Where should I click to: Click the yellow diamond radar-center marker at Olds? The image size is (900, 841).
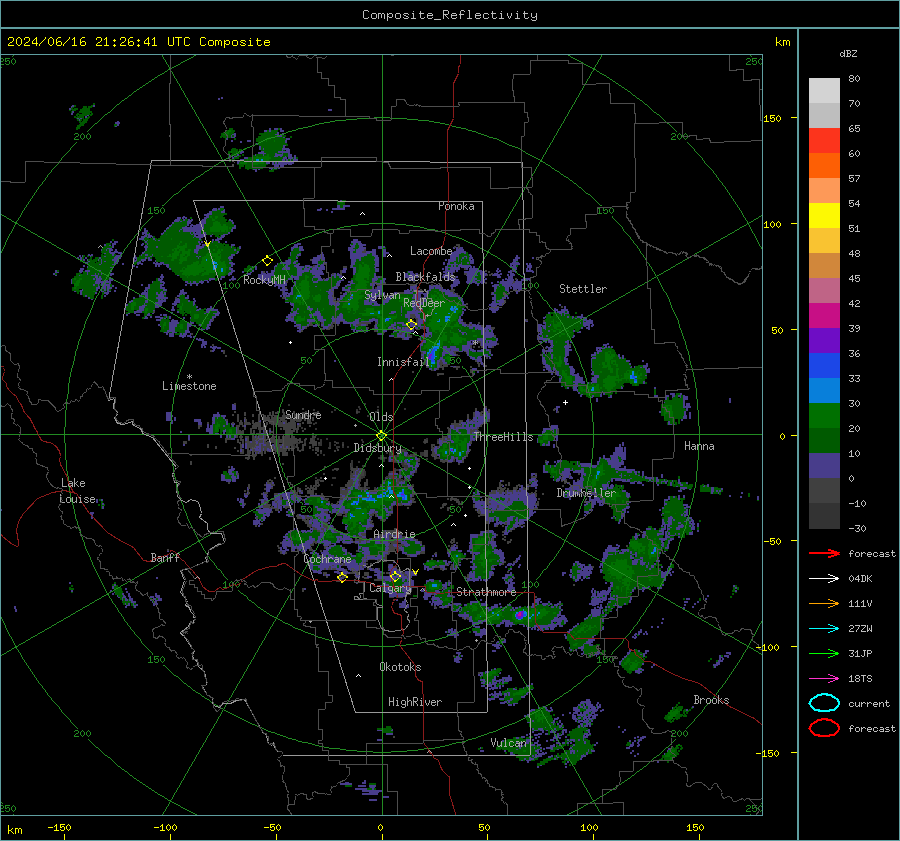tap(381, 435)
